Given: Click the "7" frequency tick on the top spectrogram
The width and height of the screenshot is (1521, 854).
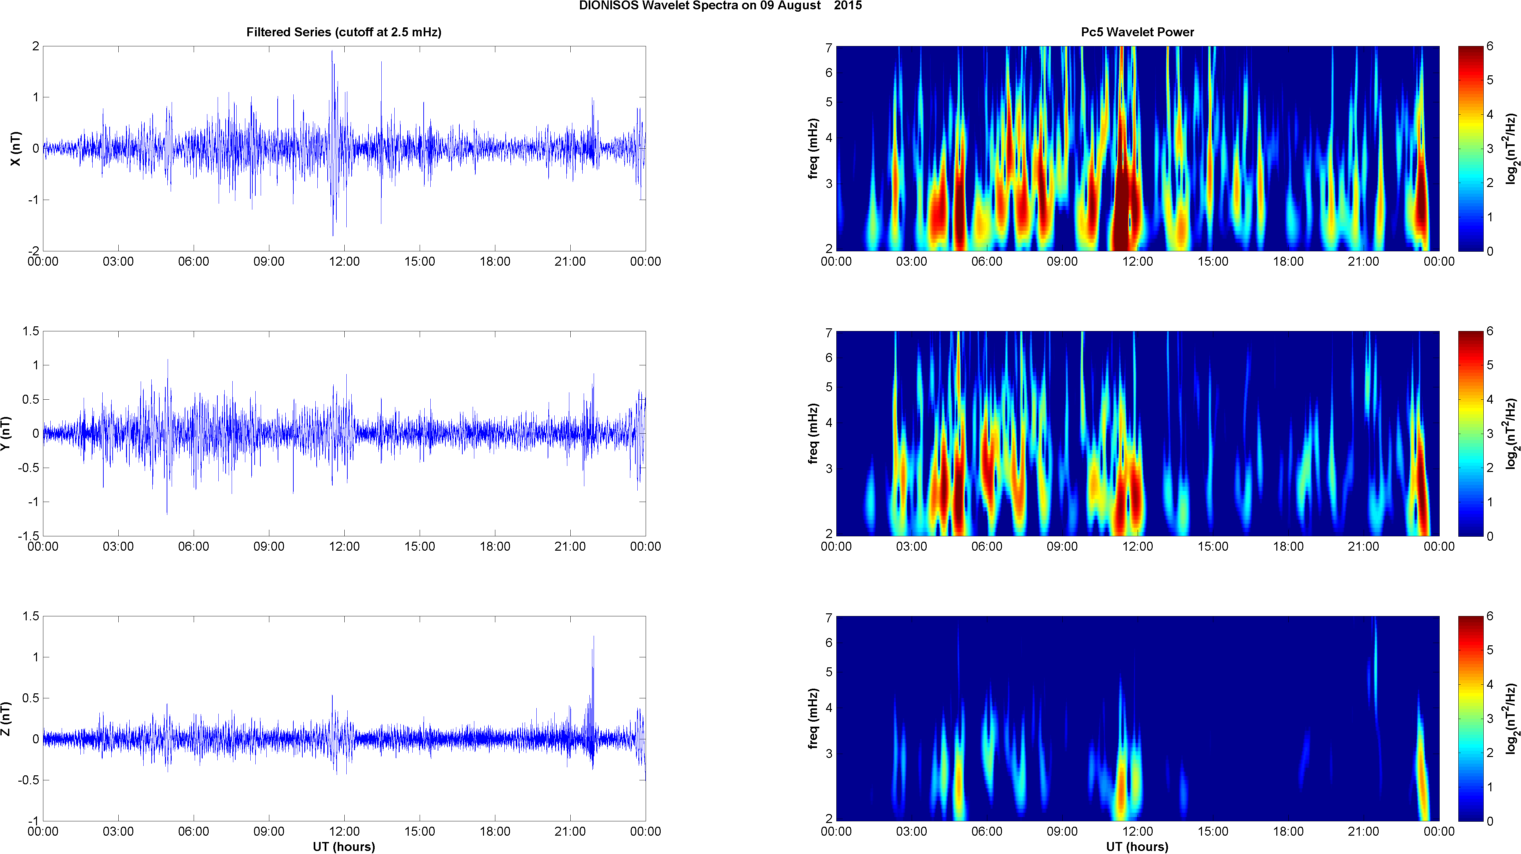Looking at the screenshot, I should [829, 47].
